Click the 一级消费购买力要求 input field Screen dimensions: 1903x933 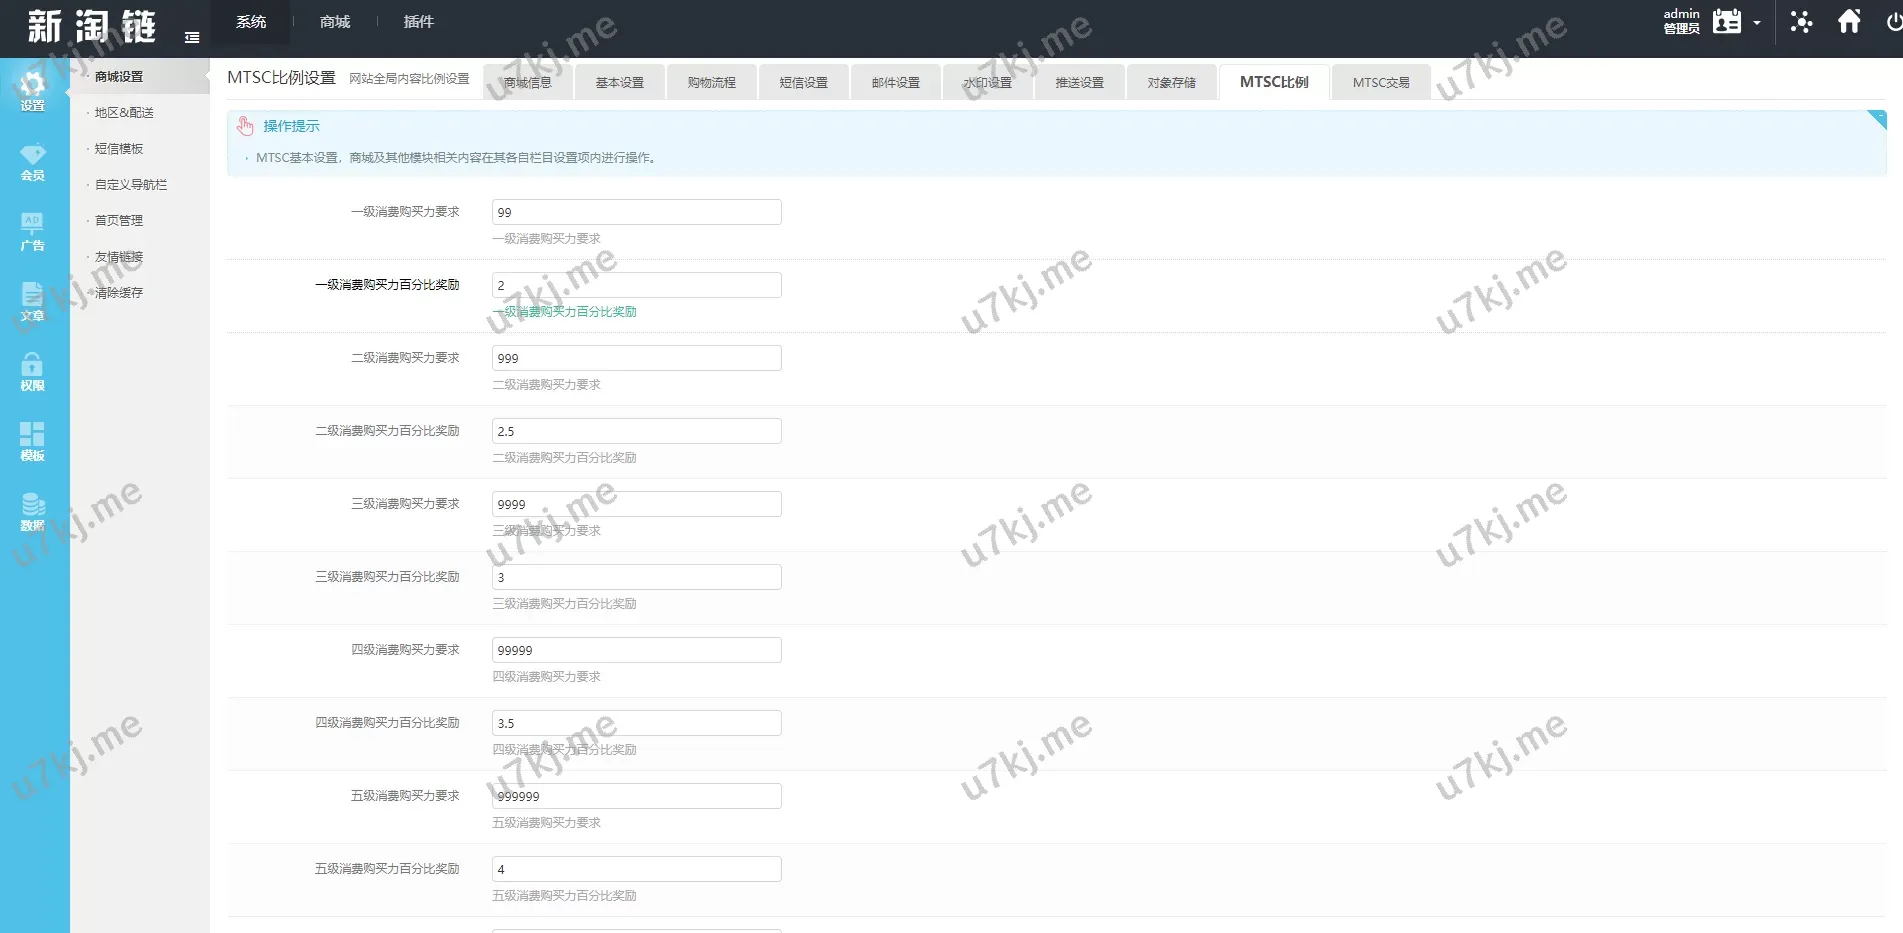636,212
